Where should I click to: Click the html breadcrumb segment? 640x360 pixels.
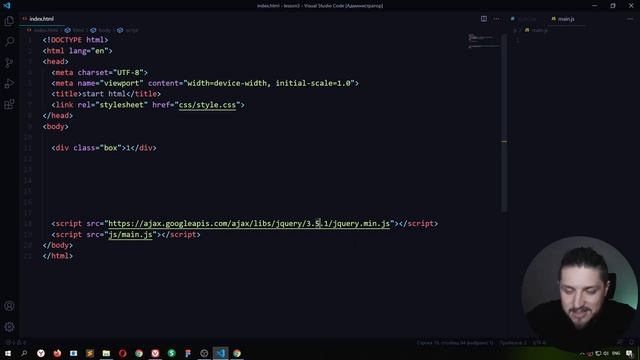click(x=75, y=30)
